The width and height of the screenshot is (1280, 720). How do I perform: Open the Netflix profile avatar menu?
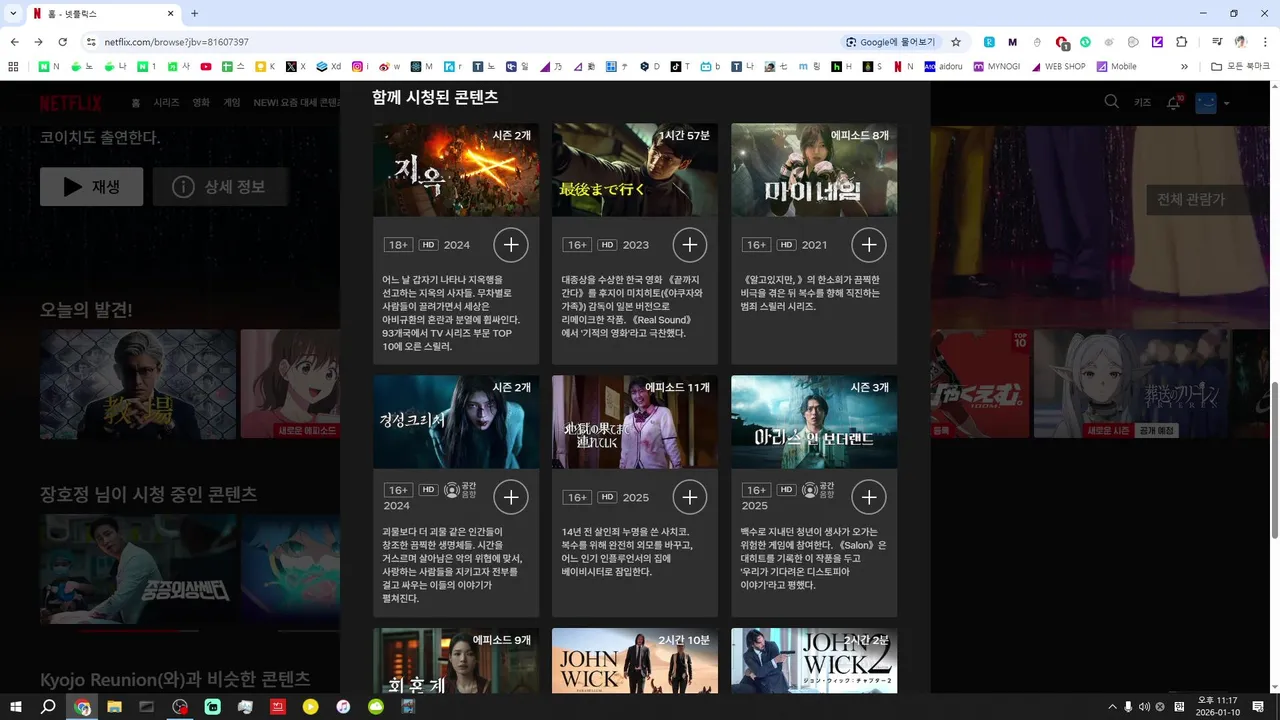1206,103
